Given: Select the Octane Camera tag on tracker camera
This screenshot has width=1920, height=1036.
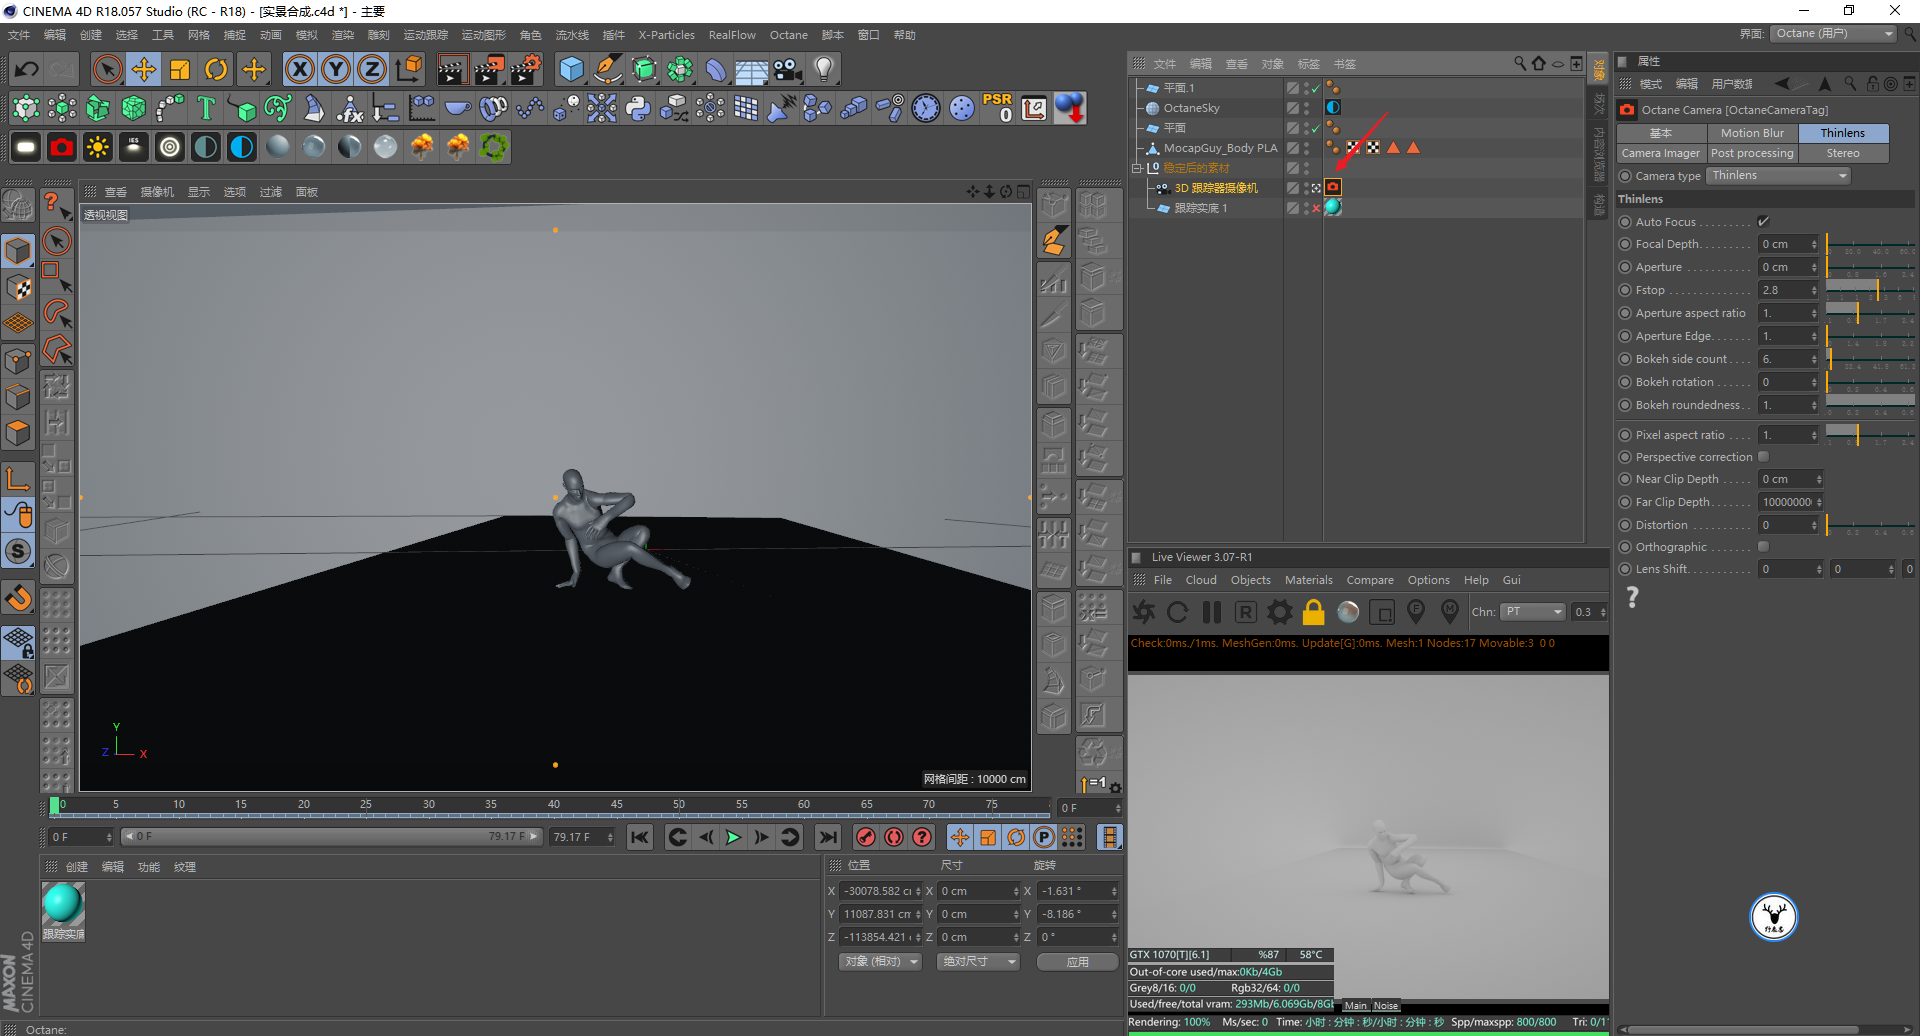Looking at the screenshot, I should (x=1333, y=187).
